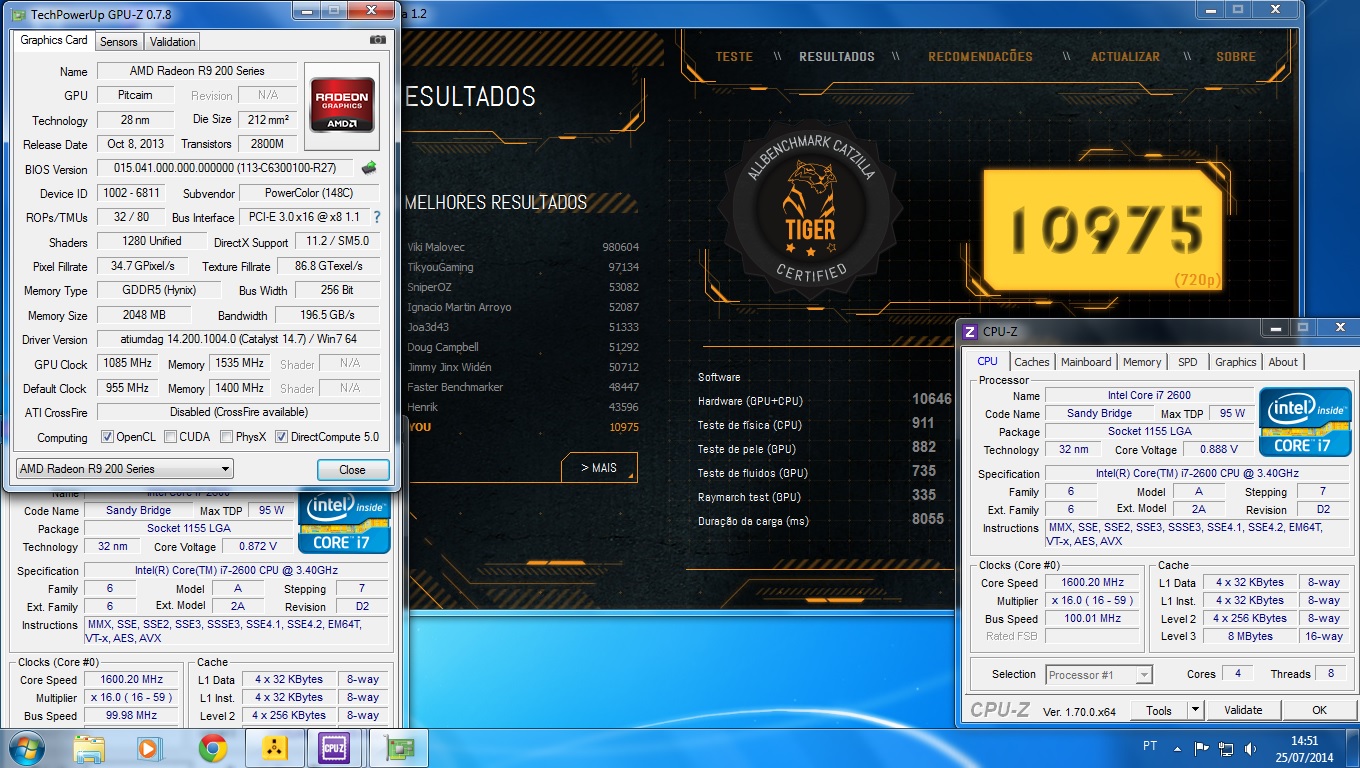Image resolution: width=1360 pixels, height=768 pixels.
Task: Select leaderboard row SniperOZ
Action: tap(523, 287)
